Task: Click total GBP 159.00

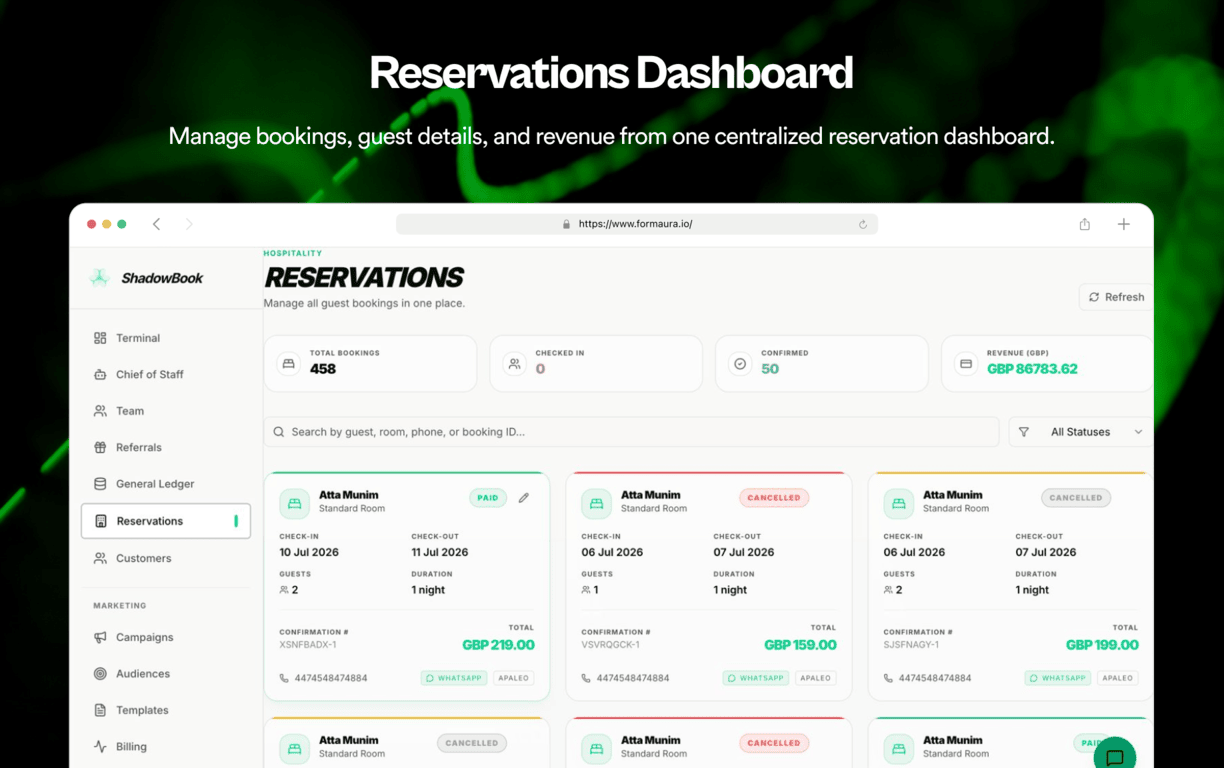Action: click(800, 645)
